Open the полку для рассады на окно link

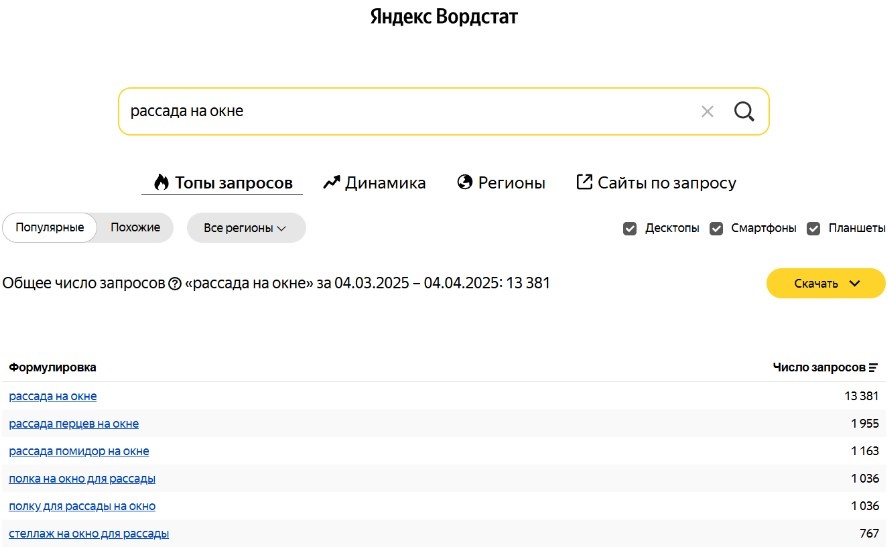[82, 506]
